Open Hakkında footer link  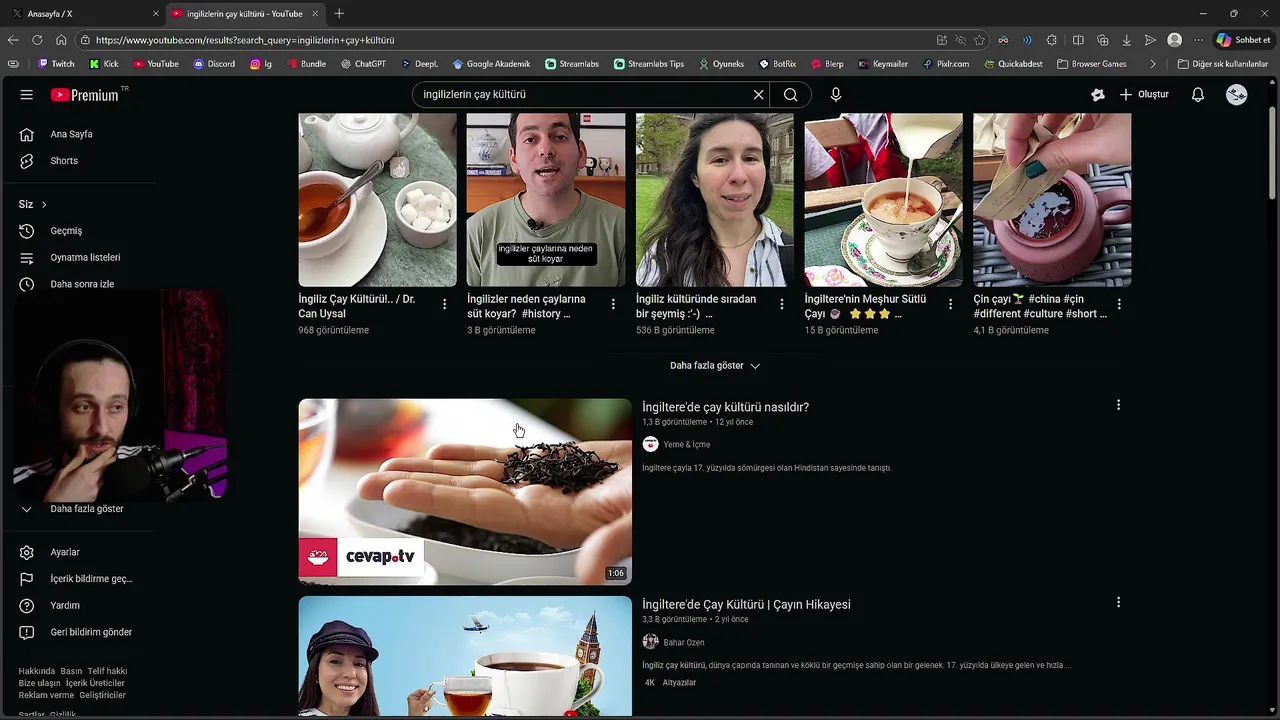pos(36,671)
